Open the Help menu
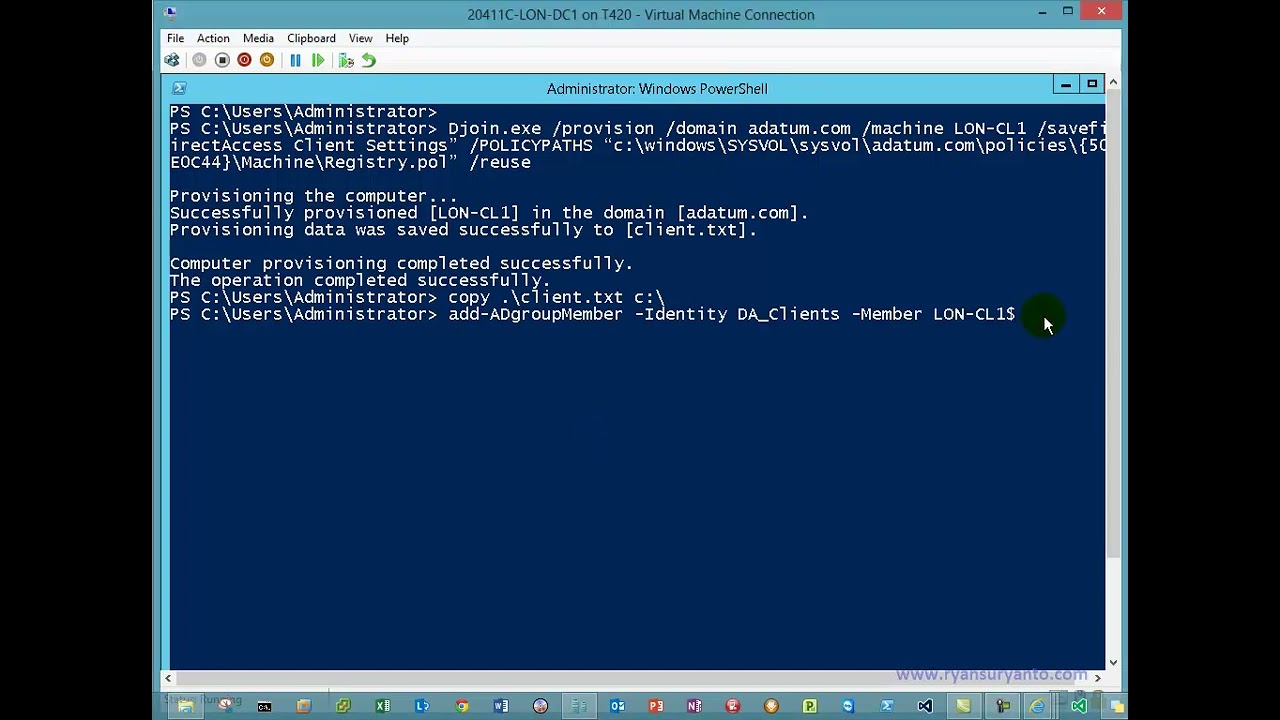The height and width of the screenshot is (720, 1280). (x=397, y=38)
